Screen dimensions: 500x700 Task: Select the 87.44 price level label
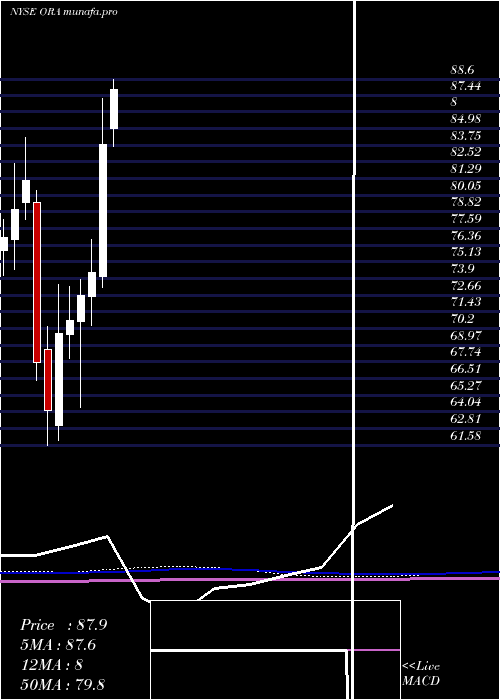pos(466,86)
